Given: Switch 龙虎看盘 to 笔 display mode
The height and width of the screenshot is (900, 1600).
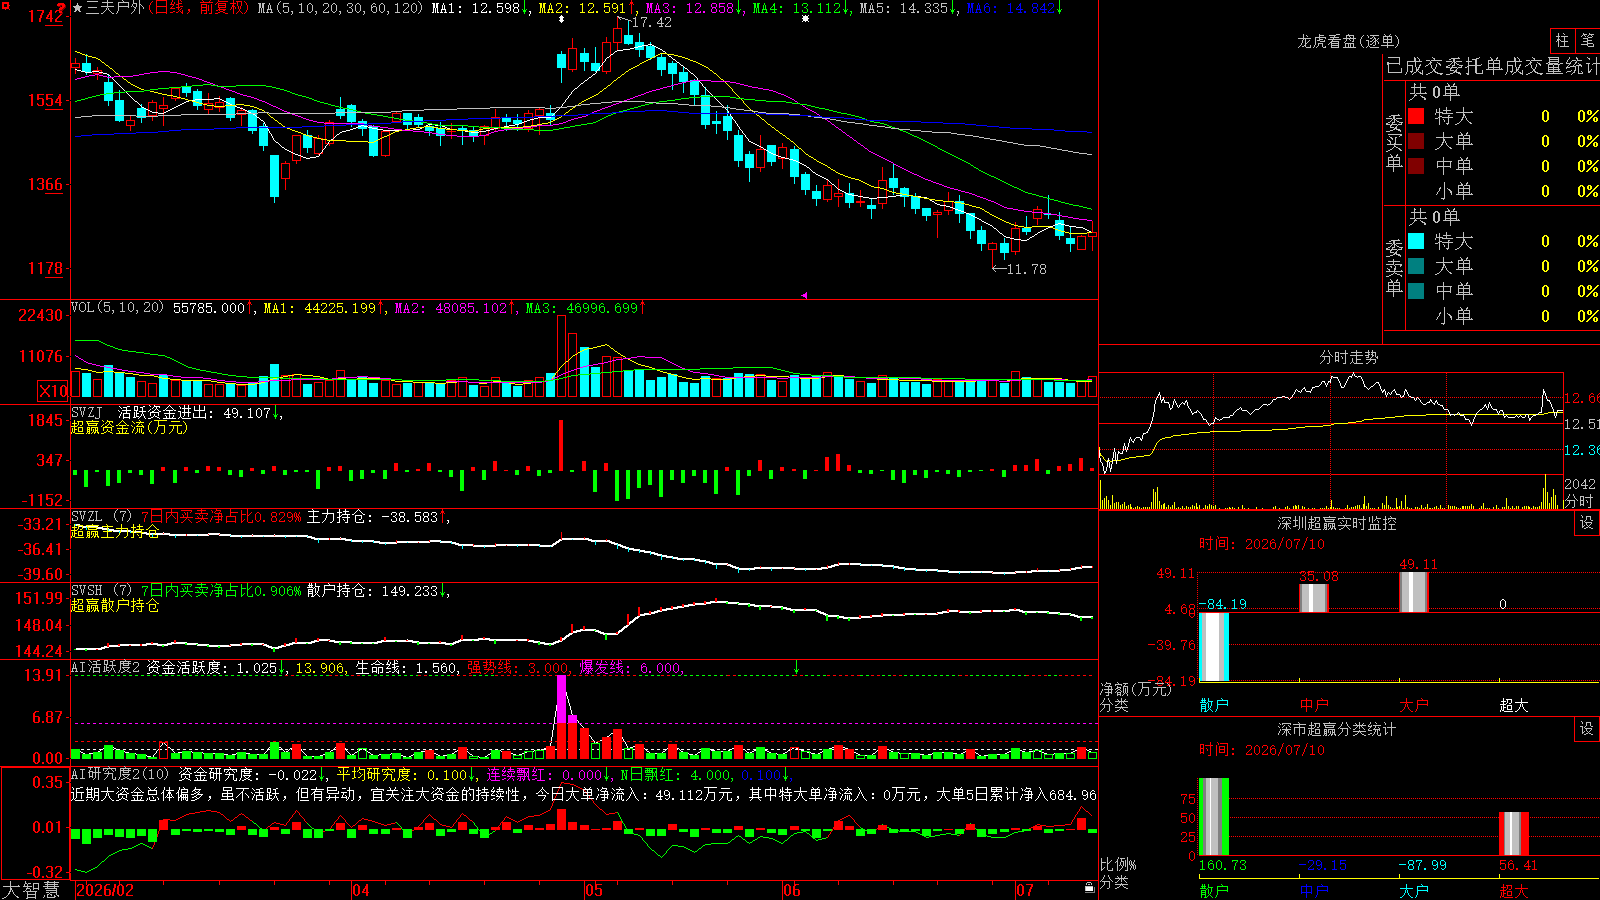Looking at the screenshot, I should coord(1587,40).
